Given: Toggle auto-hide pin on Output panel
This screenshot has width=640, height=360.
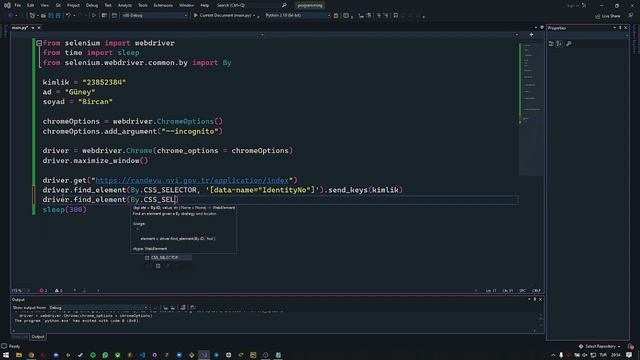Looking at the screenshot, I should pos(535,300).
